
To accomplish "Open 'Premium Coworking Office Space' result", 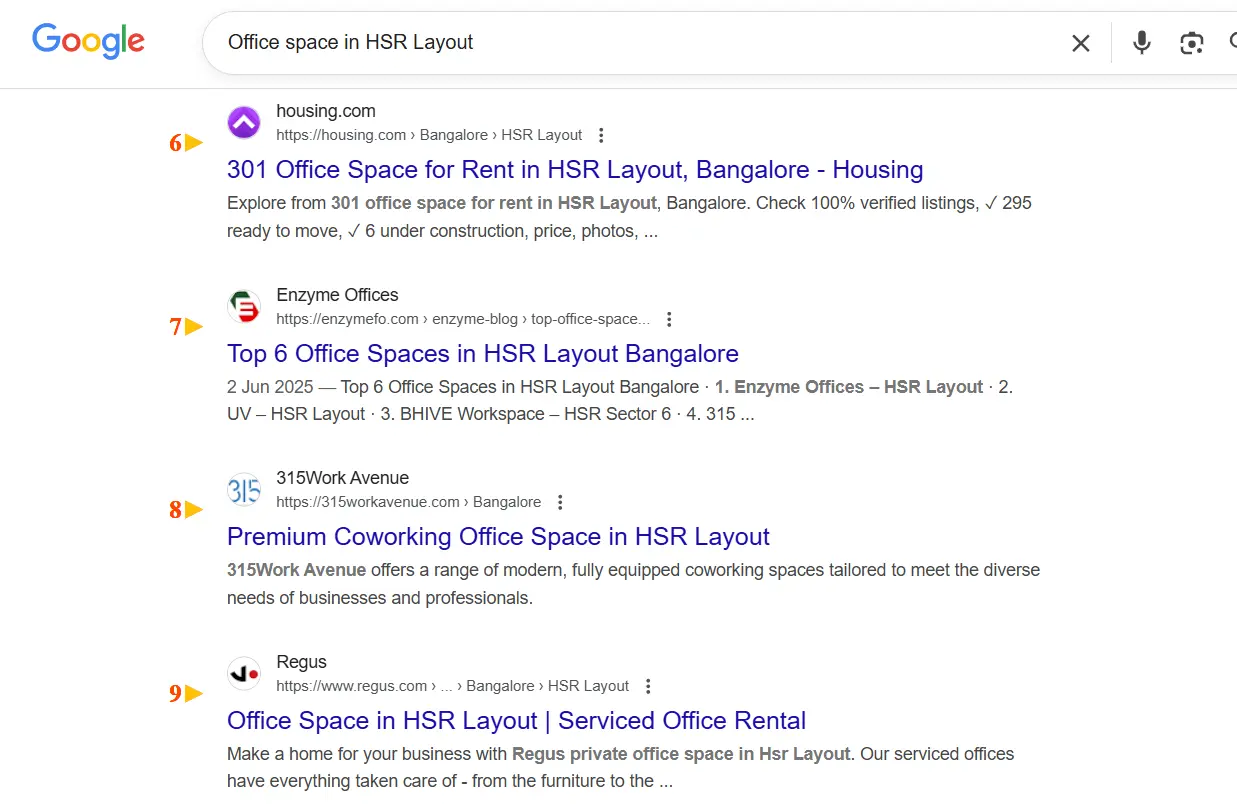I will pos(498,537).
